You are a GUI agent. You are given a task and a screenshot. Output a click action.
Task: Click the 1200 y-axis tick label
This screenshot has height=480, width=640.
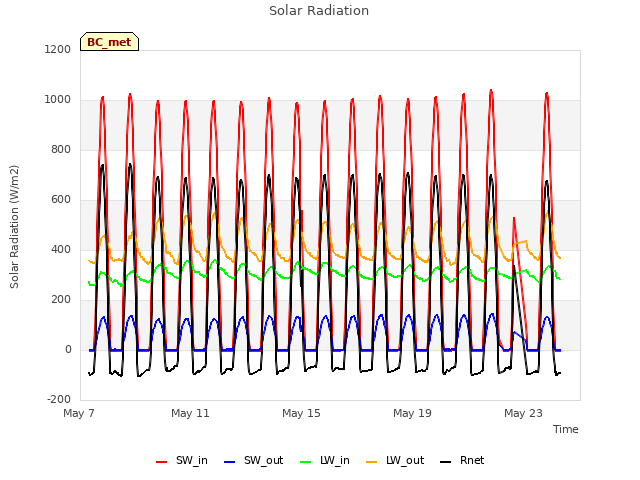(58, 50)
